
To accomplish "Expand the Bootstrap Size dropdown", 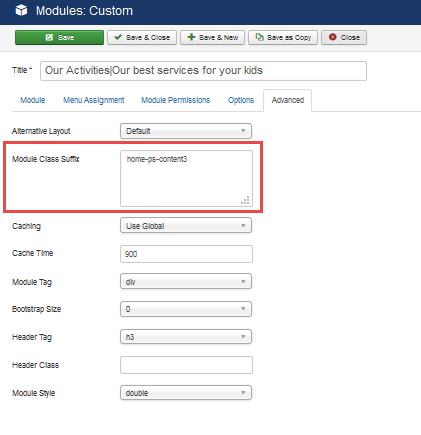I will pyautogui.click(x=186, y=309).
